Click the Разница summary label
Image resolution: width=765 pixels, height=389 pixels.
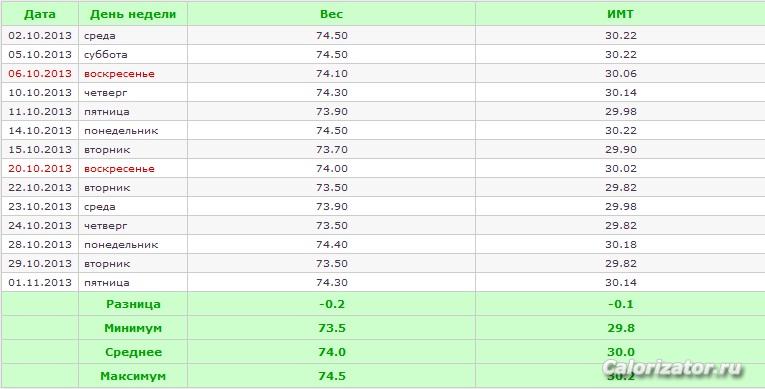133,304
